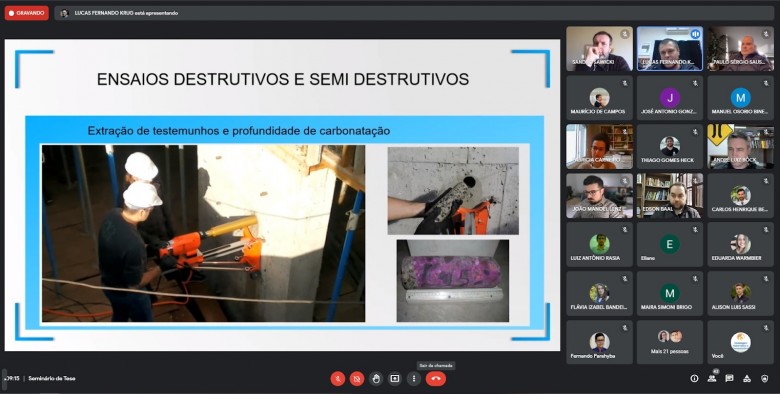Click the meeting clock time display
The image size is (780, 394).
(12, 379)
